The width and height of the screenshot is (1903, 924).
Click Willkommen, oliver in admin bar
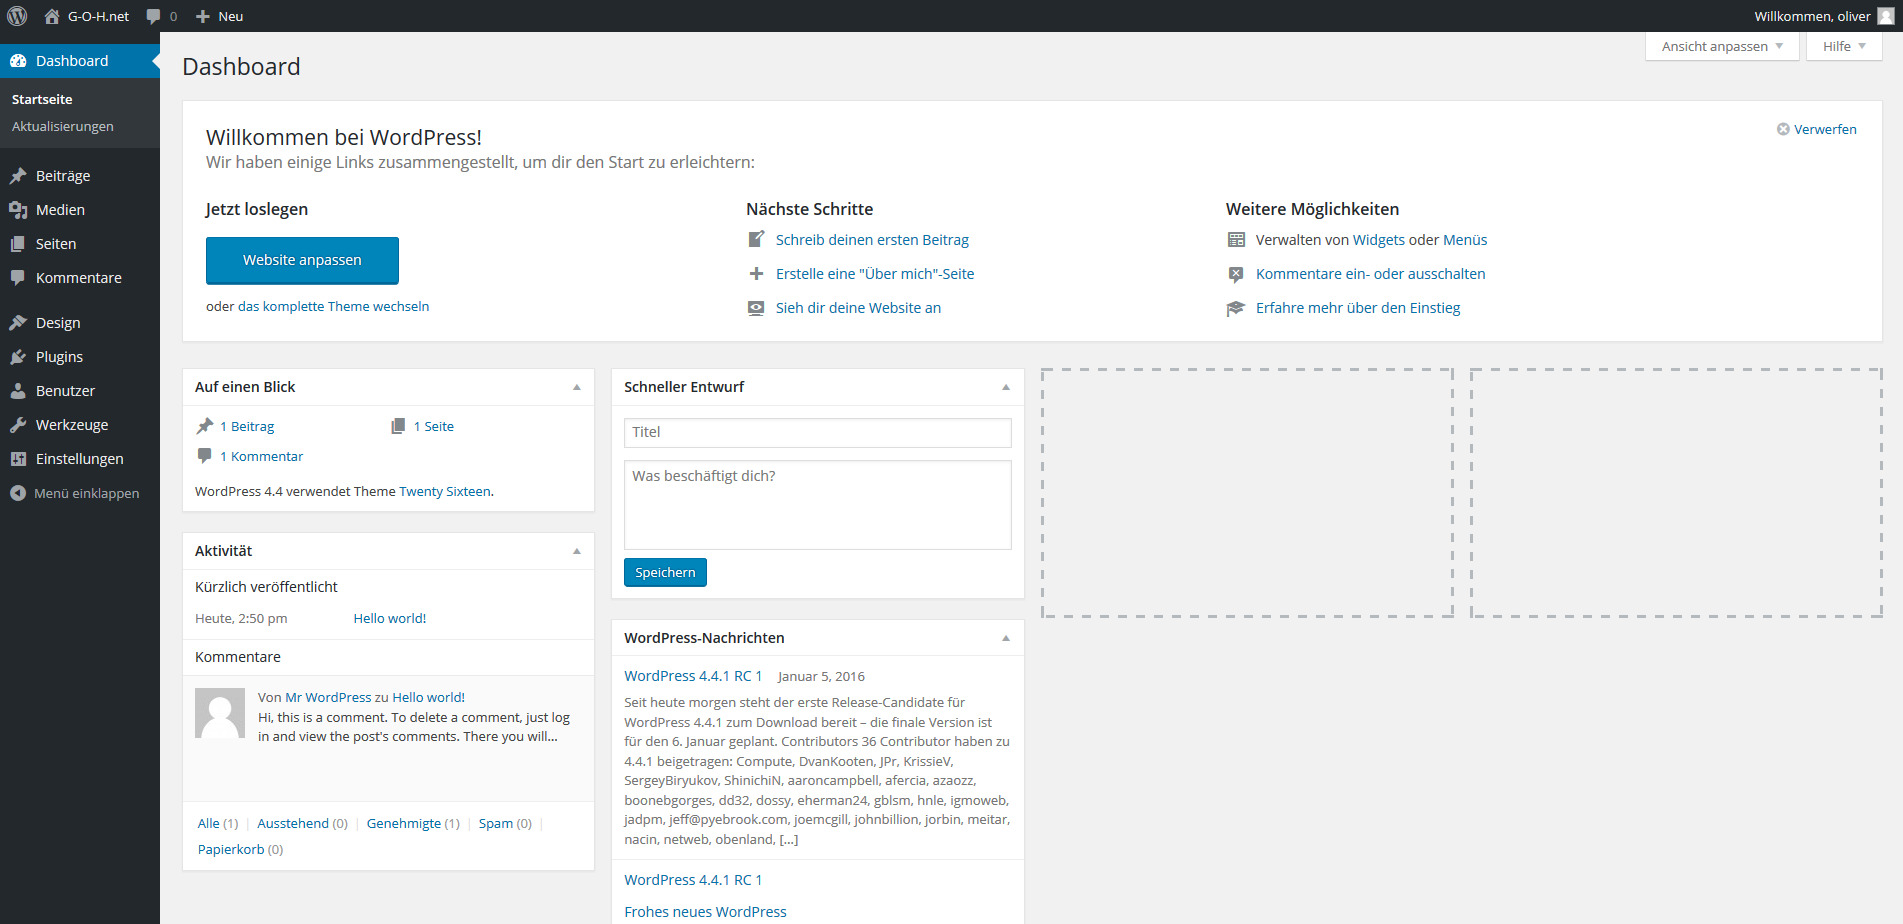click(x=1812, y=16)
